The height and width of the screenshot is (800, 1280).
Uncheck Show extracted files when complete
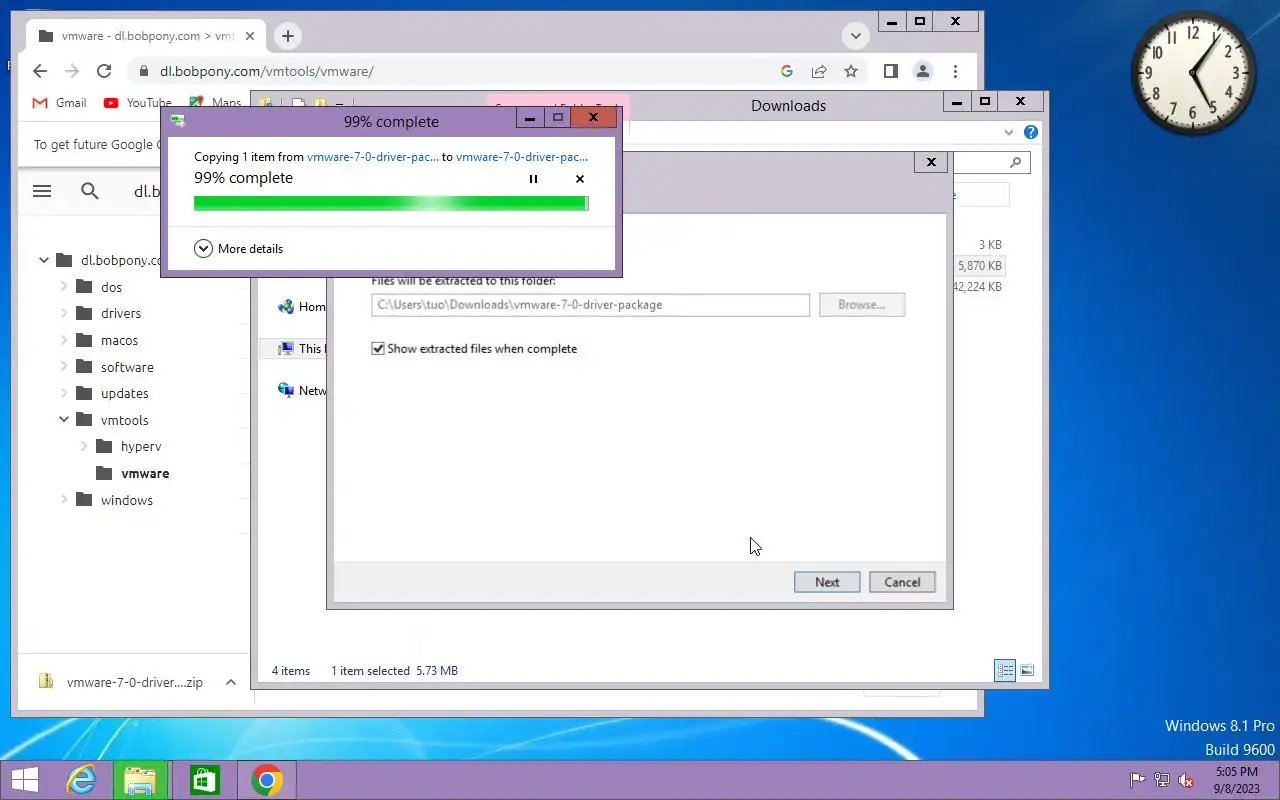click(x=378, y=349)
